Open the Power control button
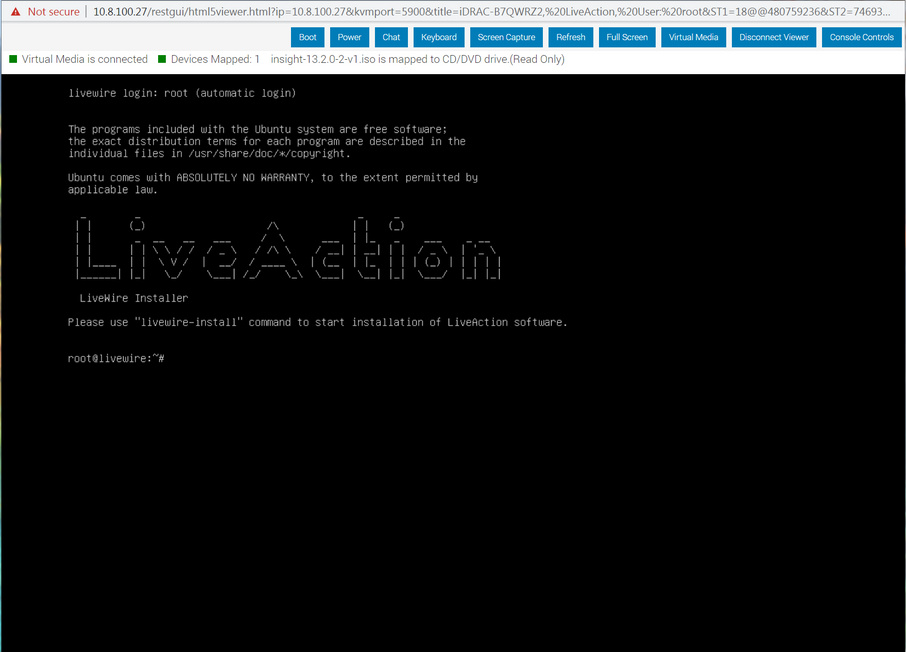Image resolution: width=906 pixels, height=652 pixels. click(x=349, y=37)
